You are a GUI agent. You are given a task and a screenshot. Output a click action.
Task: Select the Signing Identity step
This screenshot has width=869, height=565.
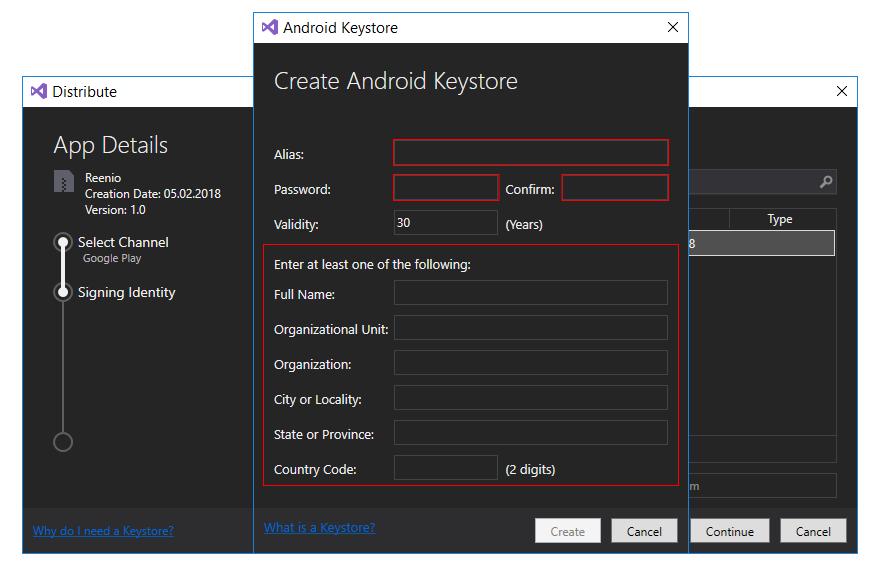point(126,292)
